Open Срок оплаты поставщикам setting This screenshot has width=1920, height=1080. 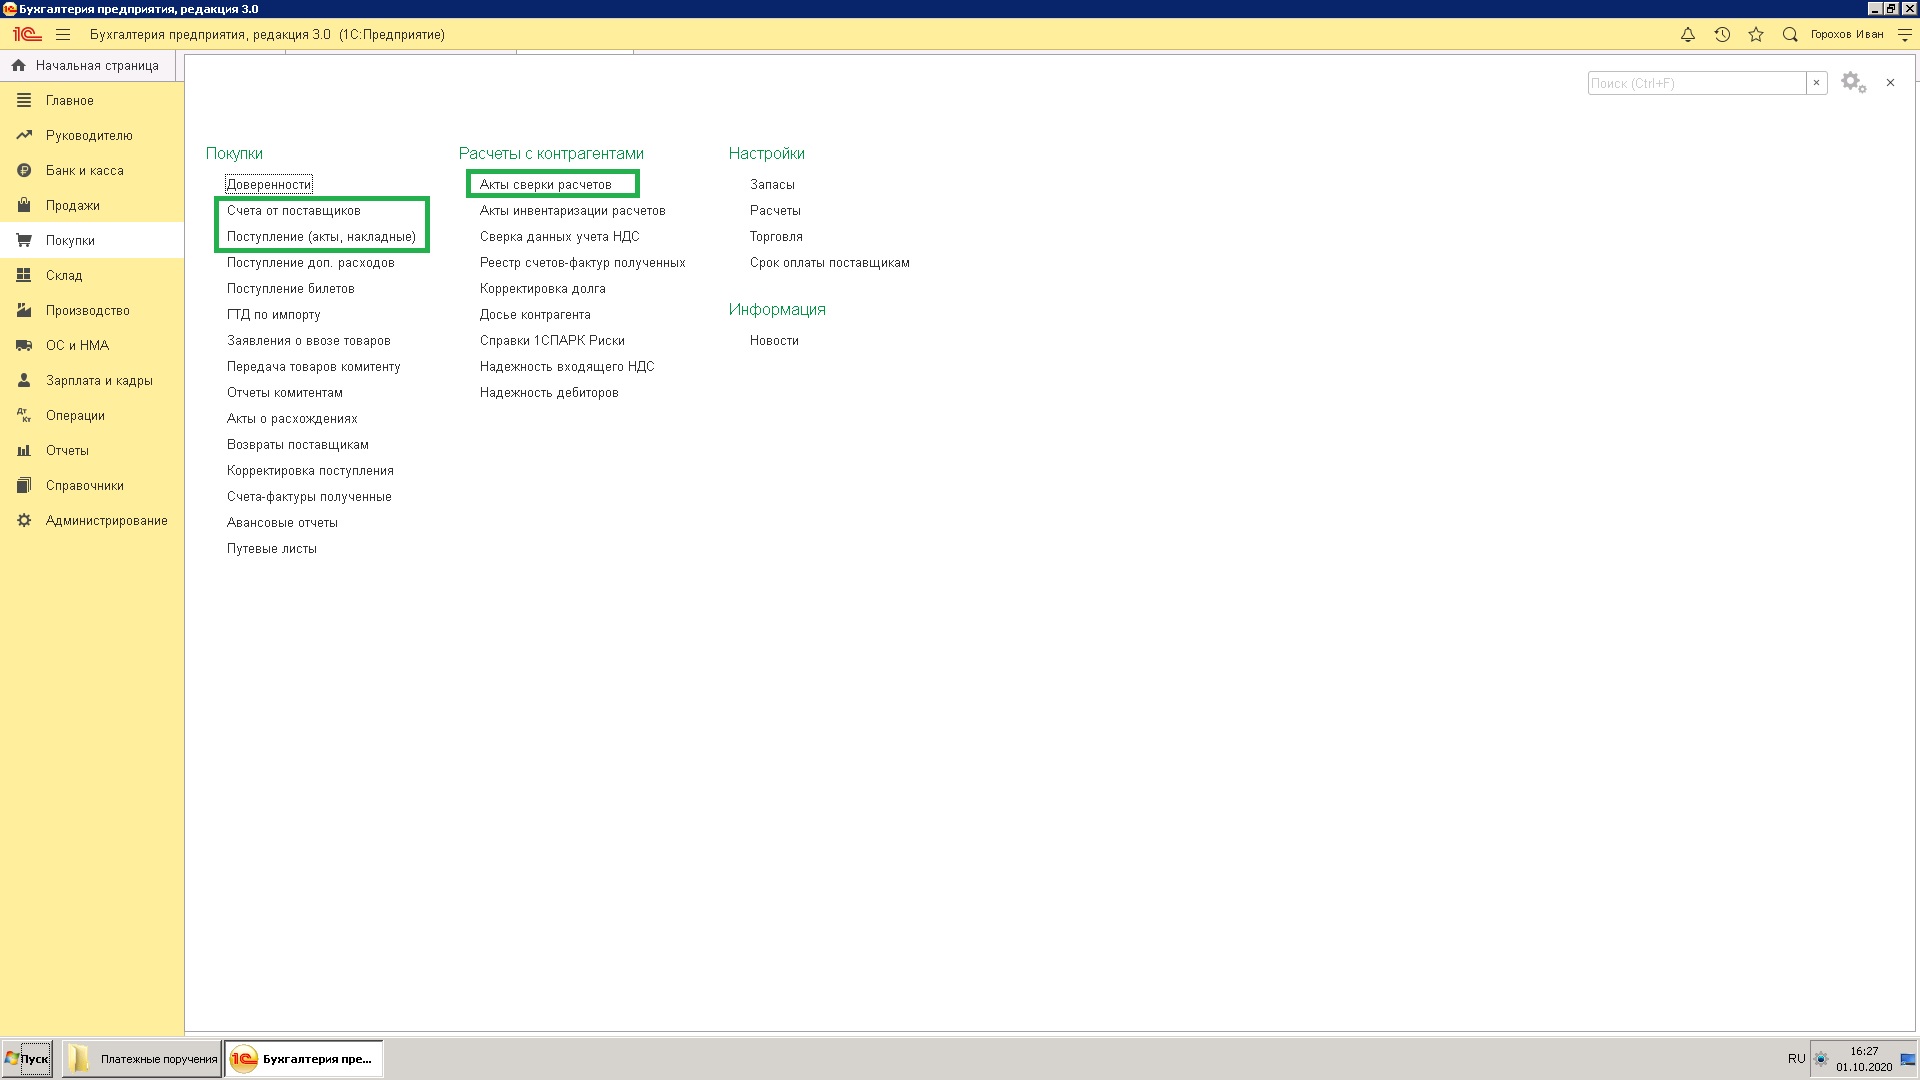coord(829,263)
